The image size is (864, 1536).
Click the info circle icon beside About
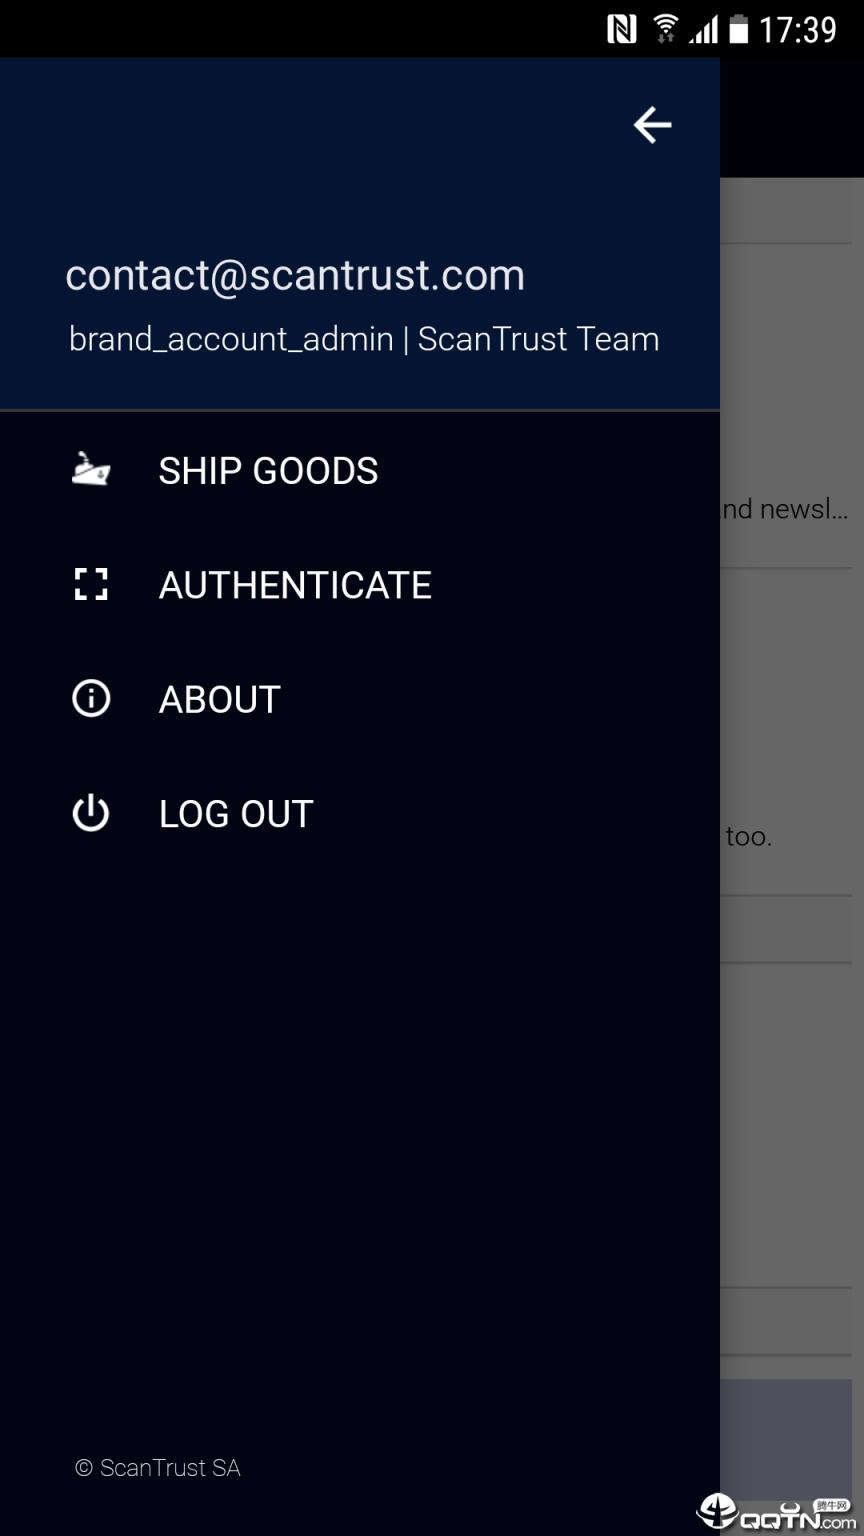point(91,698)
